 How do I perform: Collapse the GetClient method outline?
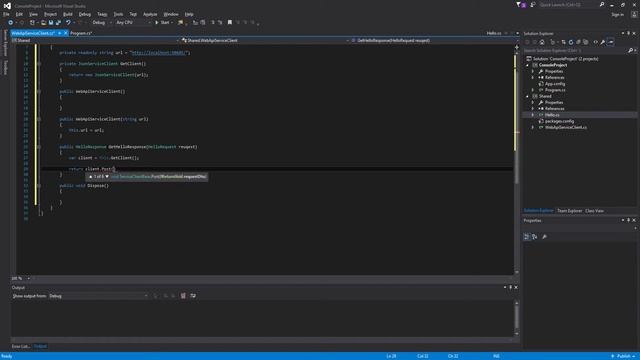(x=39, y=64)
